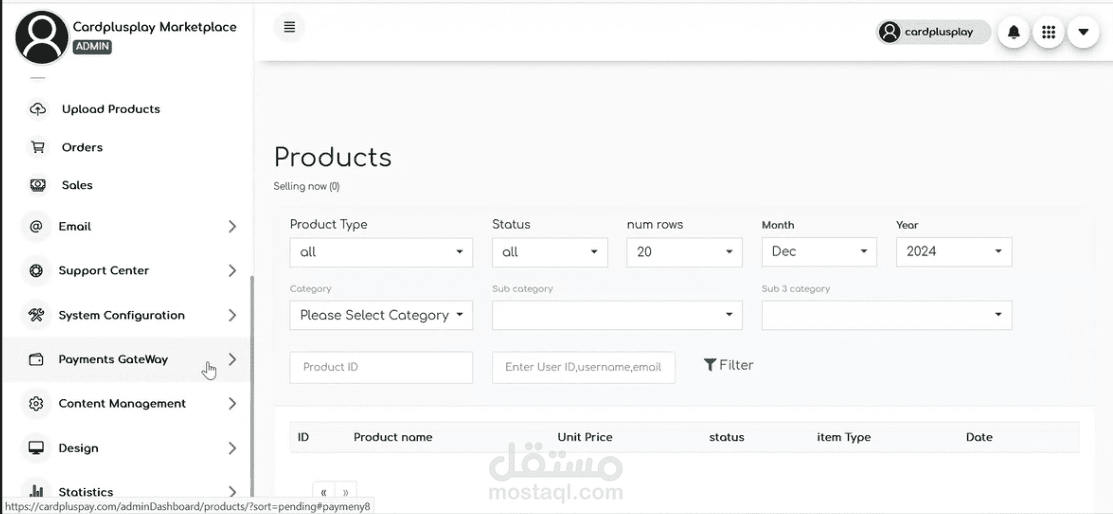Open the Product Type dropdown

point(381,252)
